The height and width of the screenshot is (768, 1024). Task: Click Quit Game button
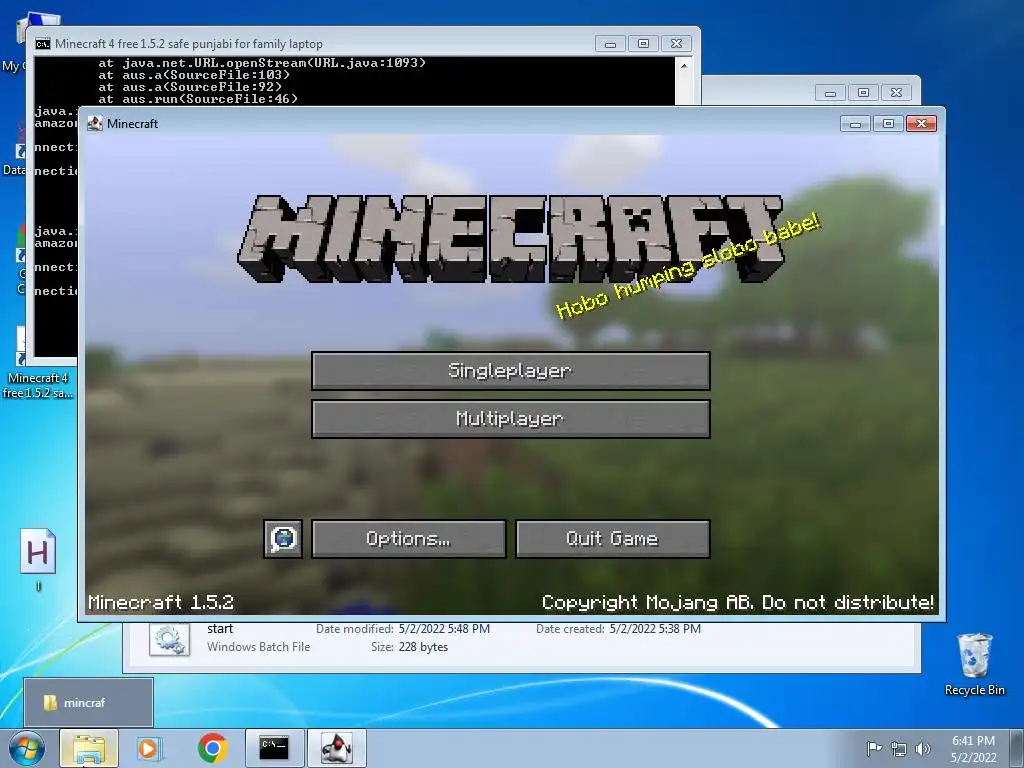613,539
